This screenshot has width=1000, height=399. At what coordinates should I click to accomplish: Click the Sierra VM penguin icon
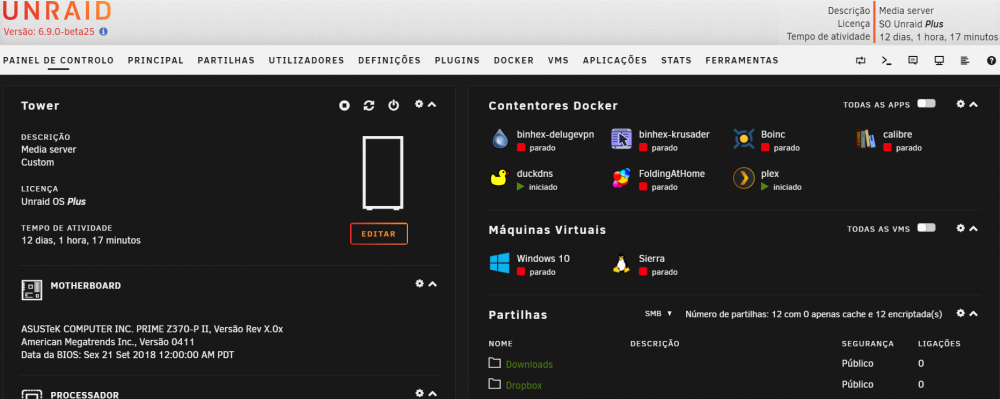click(x=621, y=263)
